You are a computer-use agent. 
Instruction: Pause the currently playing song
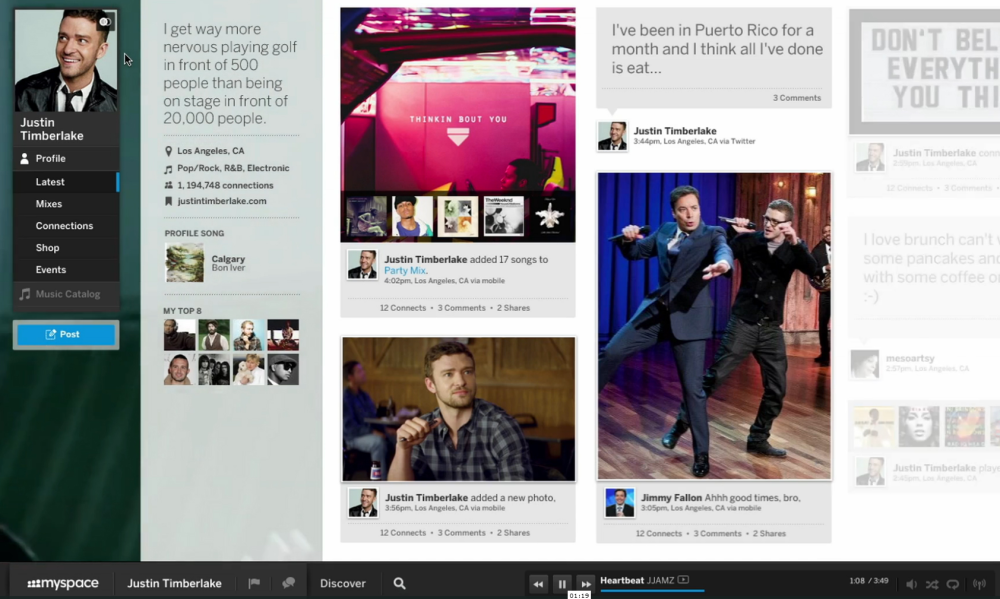562,584
